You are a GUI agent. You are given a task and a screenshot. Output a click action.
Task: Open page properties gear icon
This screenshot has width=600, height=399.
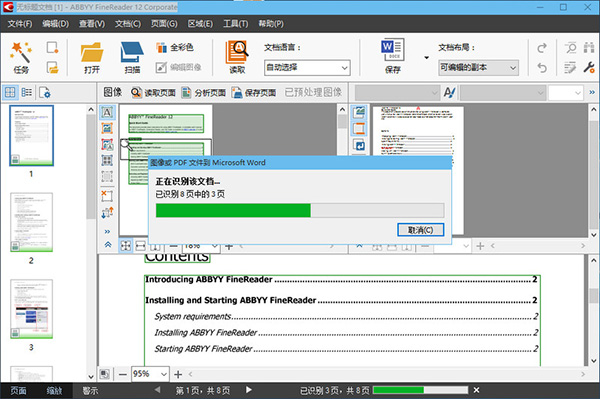tap(45, 92)
